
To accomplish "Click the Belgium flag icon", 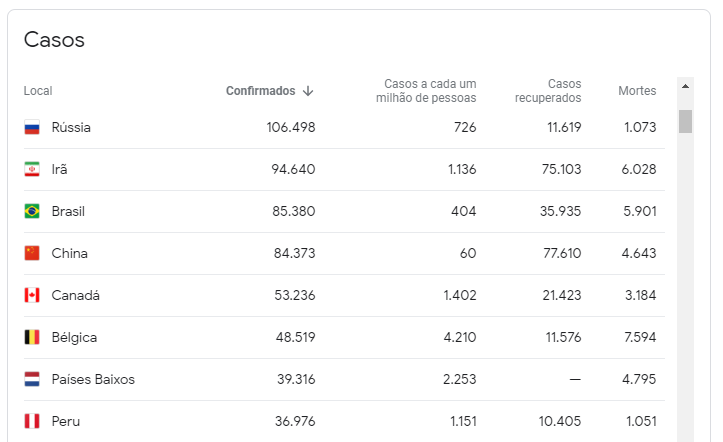I will coord(32,338).
